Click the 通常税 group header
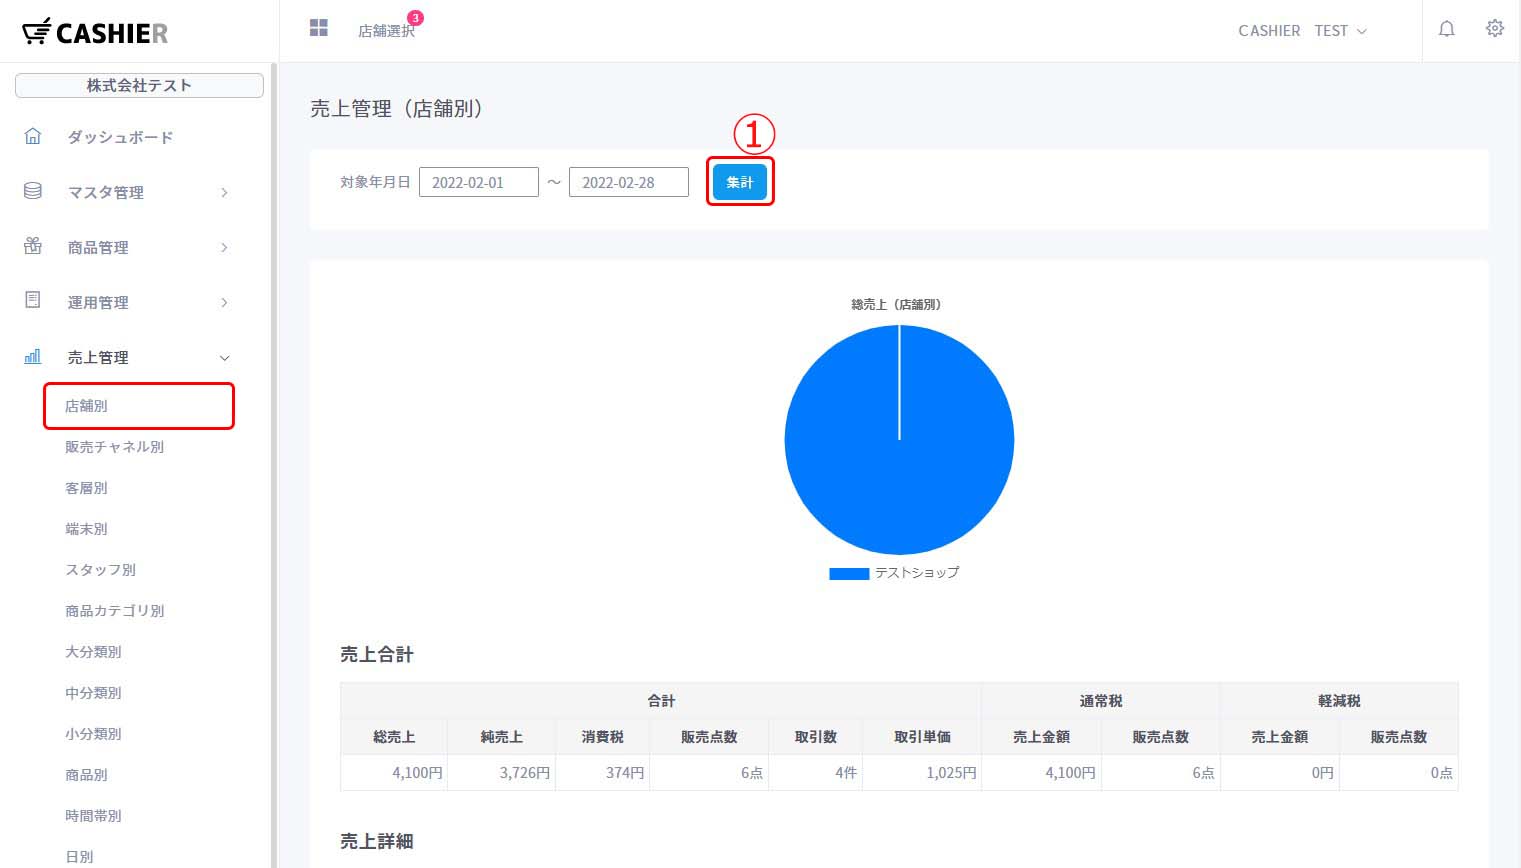This screenshot has width=1521, height=868. [1101, 701]
